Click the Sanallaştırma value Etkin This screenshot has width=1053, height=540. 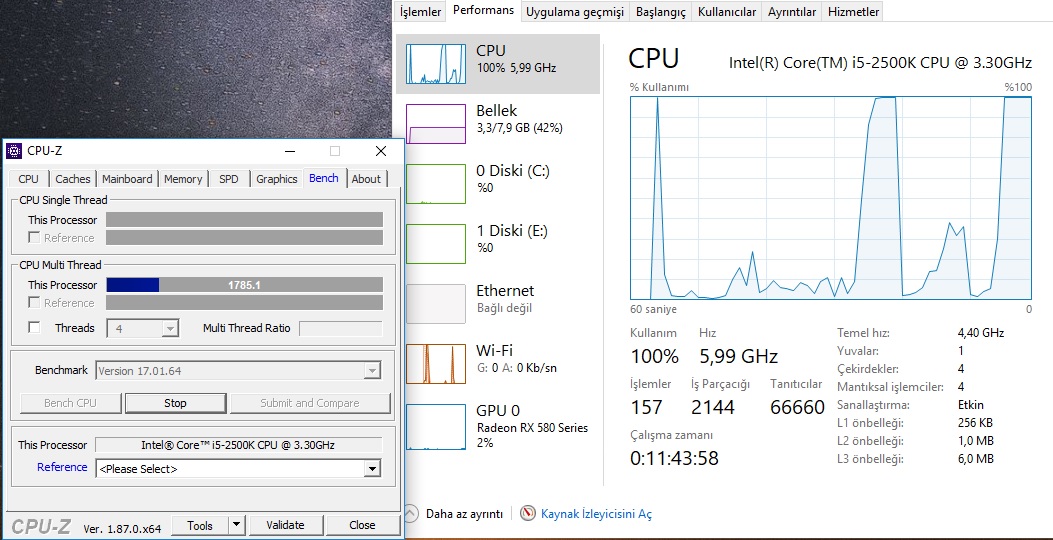[x=970, y=405]
